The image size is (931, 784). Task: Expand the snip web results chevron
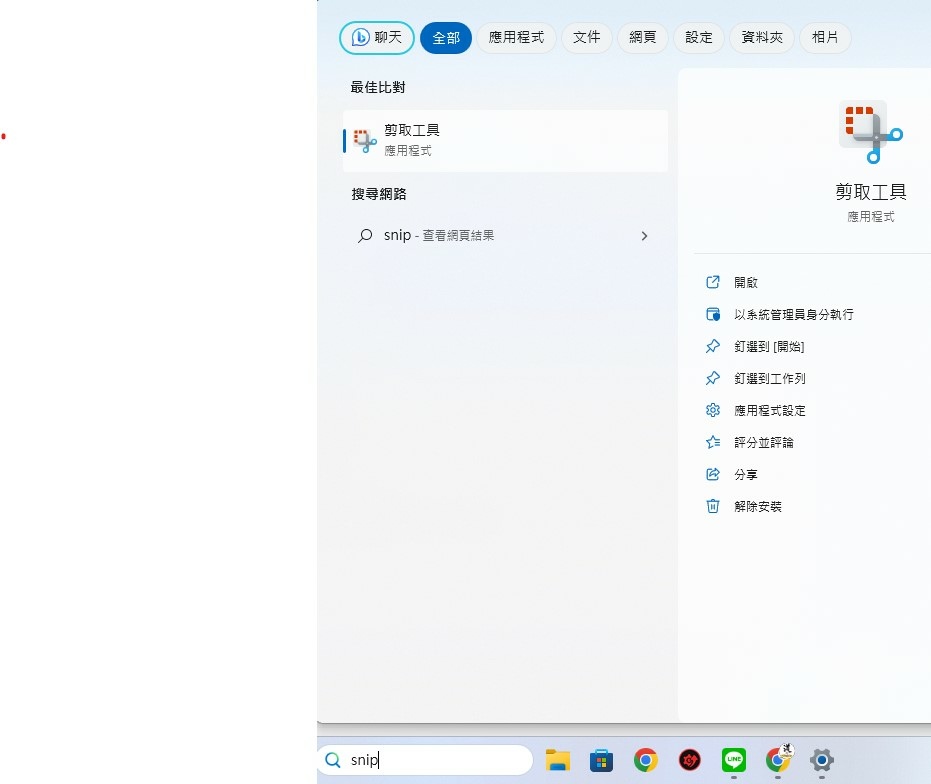tap(644, 235)
